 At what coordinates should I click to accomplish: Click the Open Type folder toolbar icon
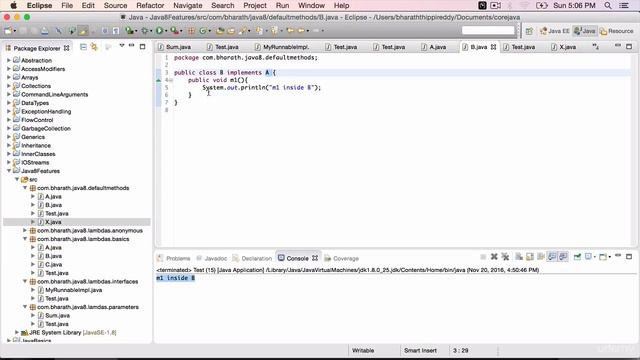[220, 31]
